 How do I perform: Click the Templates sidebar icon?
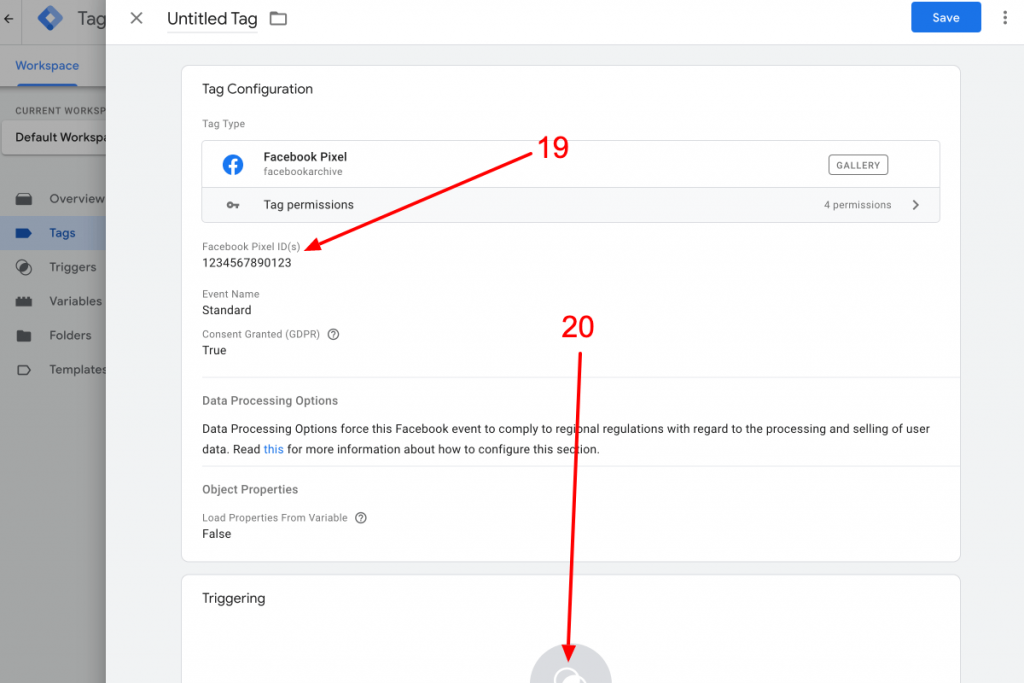[x=24, y=370]
